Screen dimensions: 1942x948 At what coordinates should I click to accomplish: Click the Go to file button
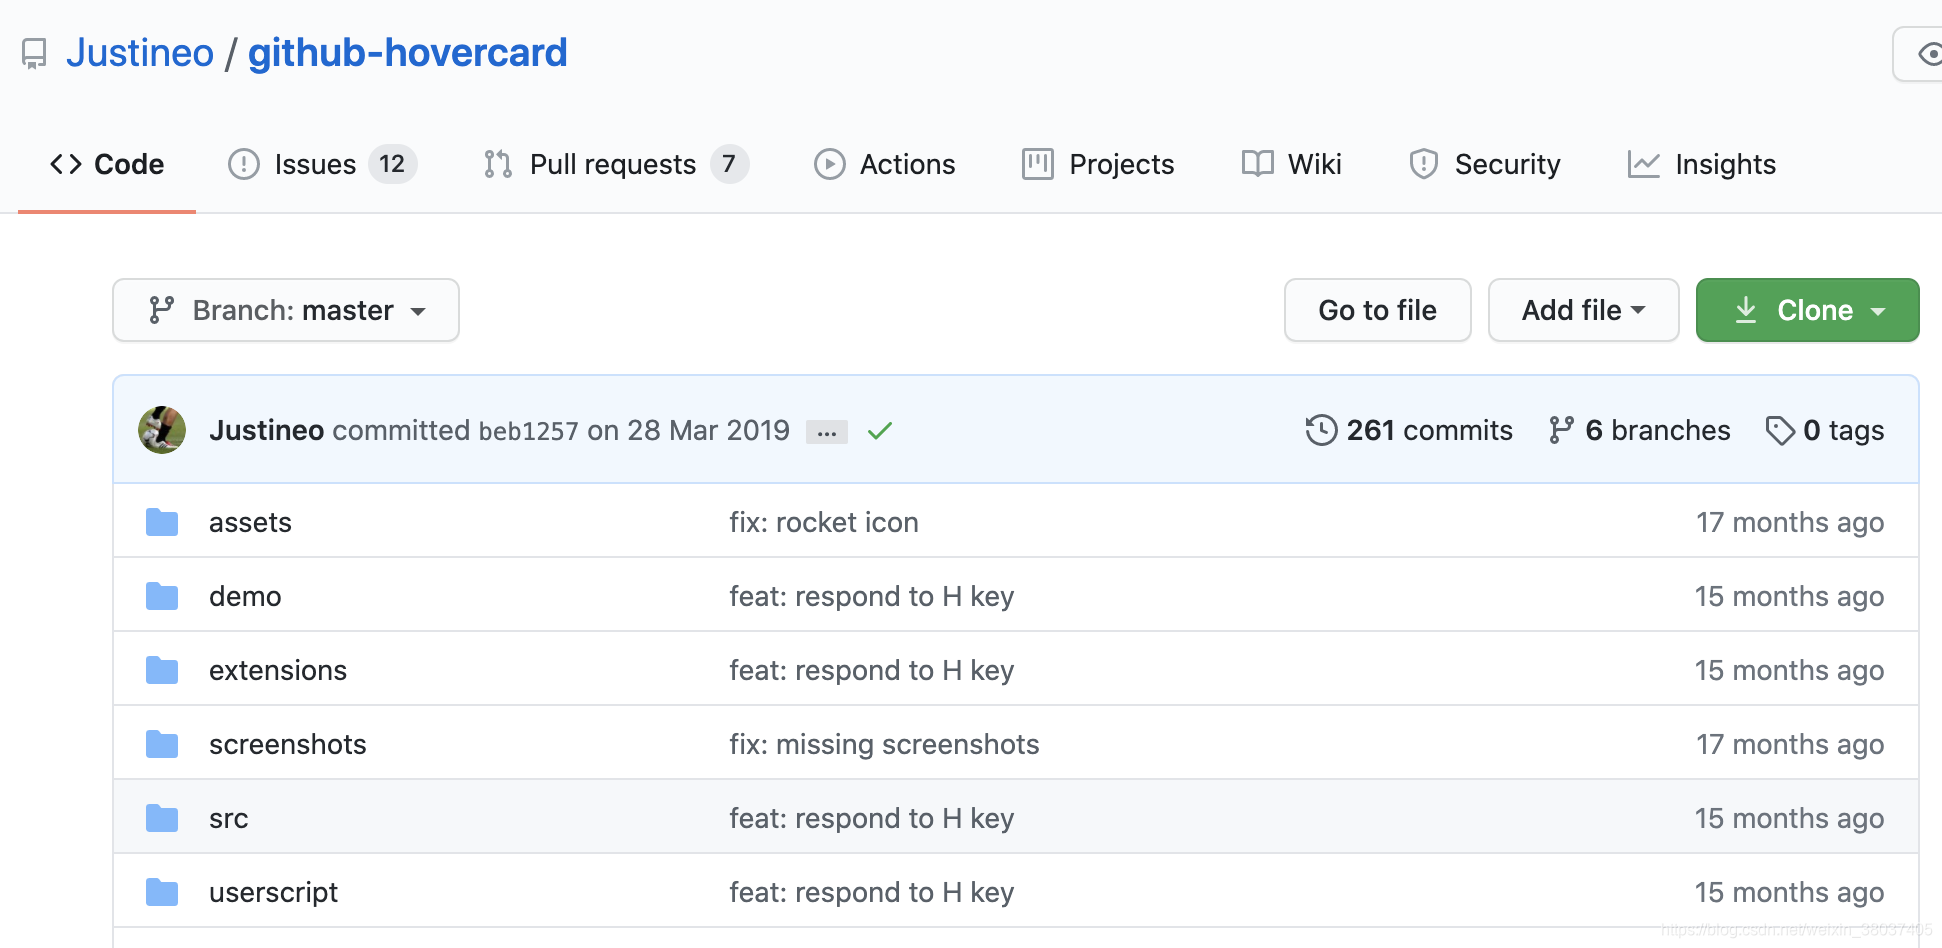click(1377, 310)
